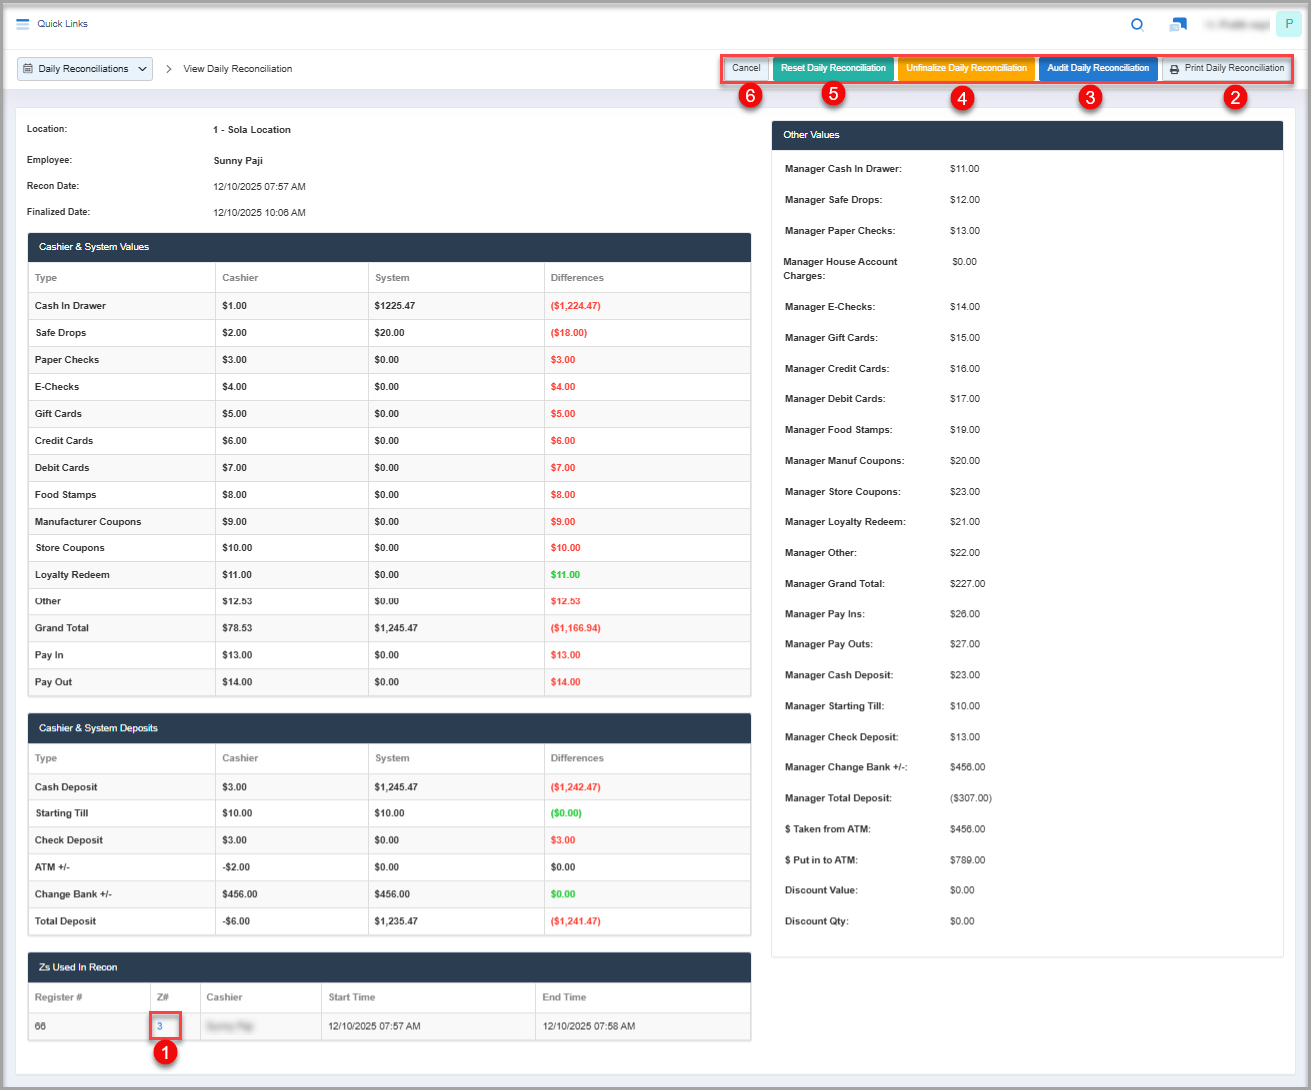The image size is (1311, 1090).
Task: Click Reset Daily Reconciliation button
Action: pos(833,68)
